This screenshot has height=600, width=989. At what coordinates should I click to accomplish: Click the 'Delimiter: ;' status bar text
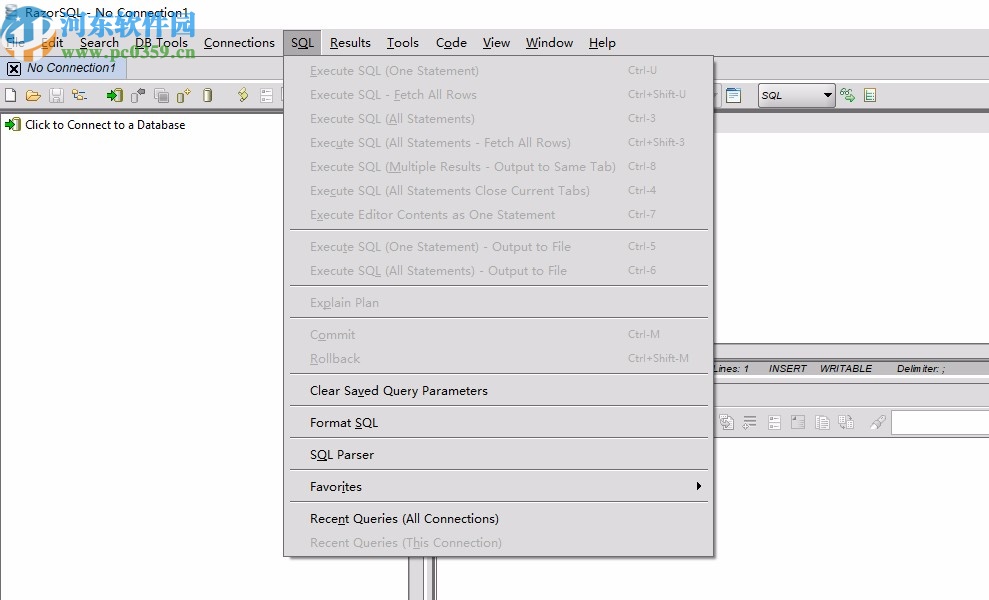tap(921, 368)
